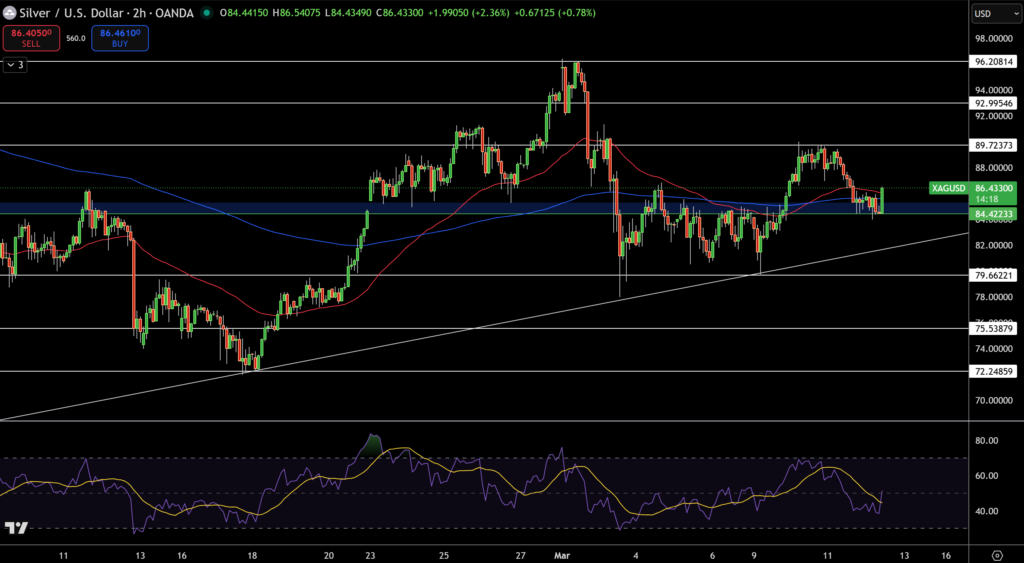
Task: Click the 72.24859 support line label
Action: coord(994,371)
